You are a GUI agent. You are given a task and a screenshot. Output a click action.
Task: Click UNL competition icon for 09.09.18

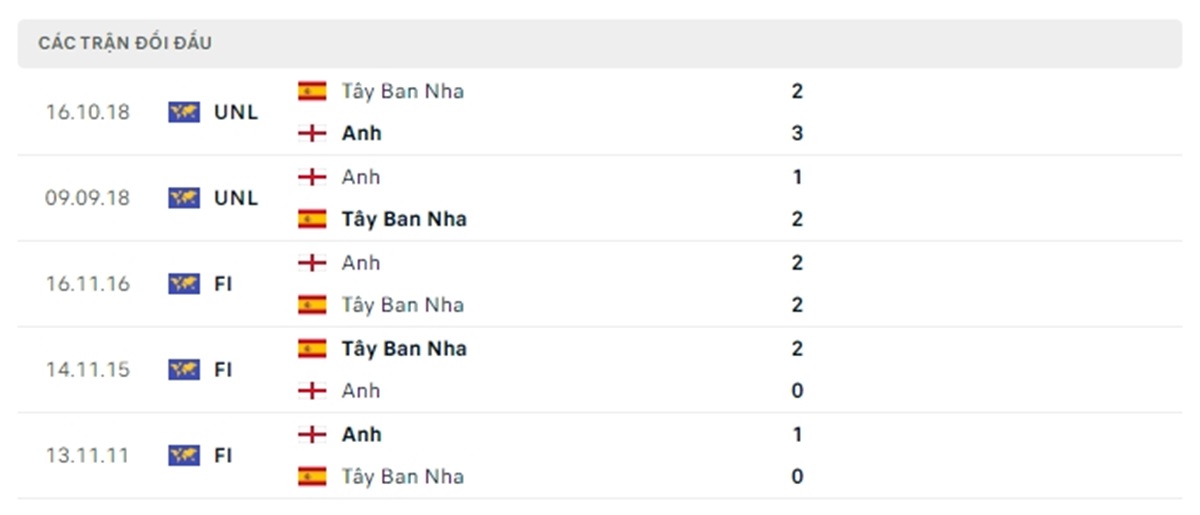click(x=184, y=198)
